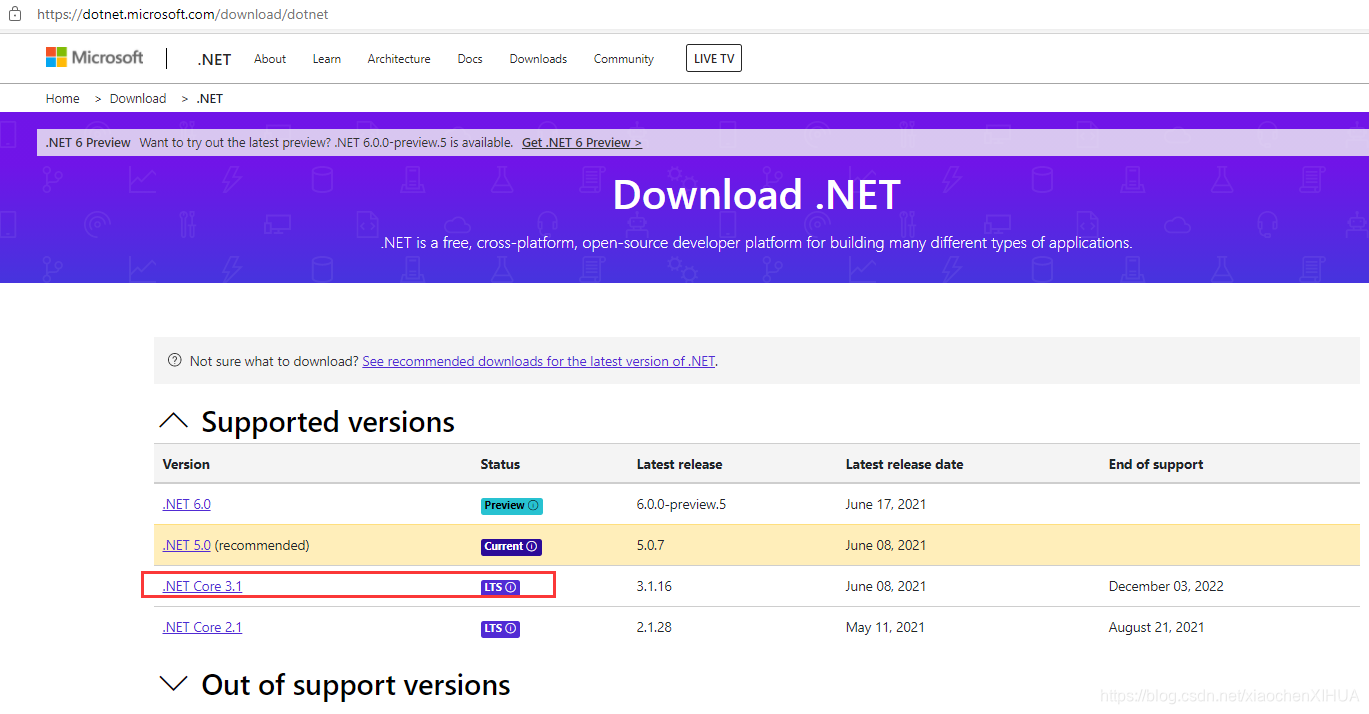Click the Current status badge
Viewport: 1369px width, 714px height.
pyautogui.click(x=511, y=547)
